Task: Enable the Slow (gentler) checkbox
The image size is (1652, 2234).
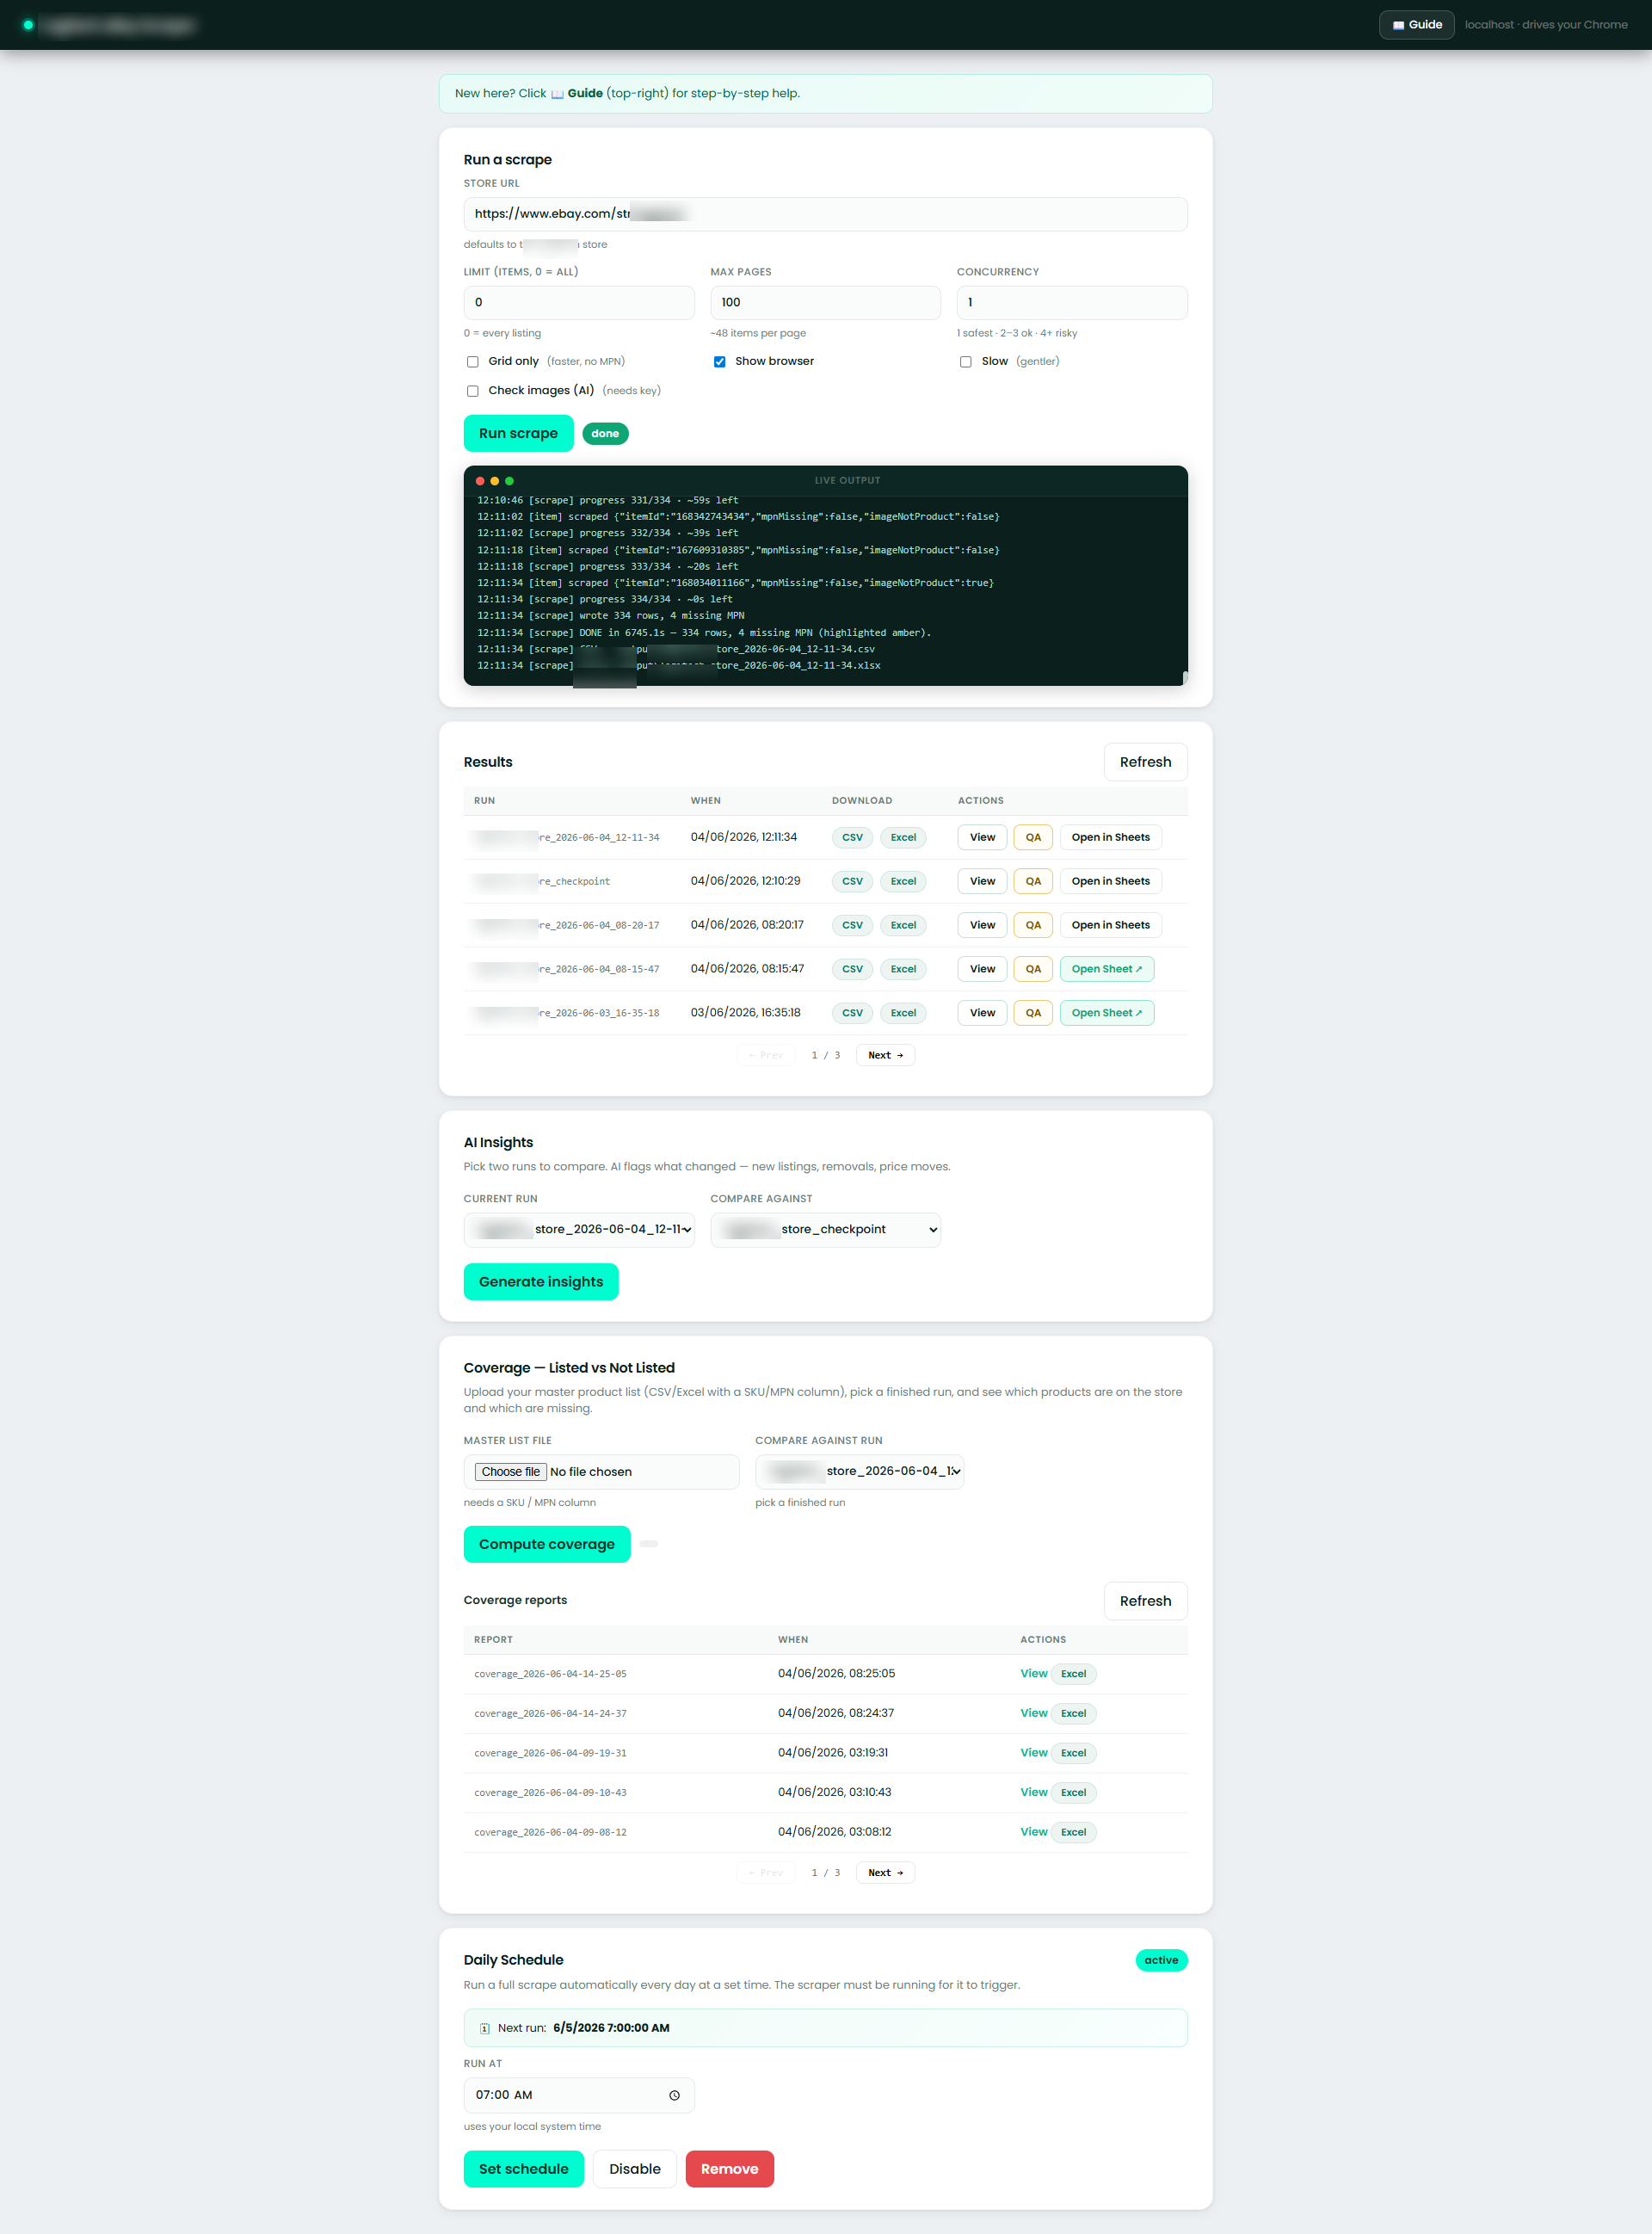Action: point(966,362)
